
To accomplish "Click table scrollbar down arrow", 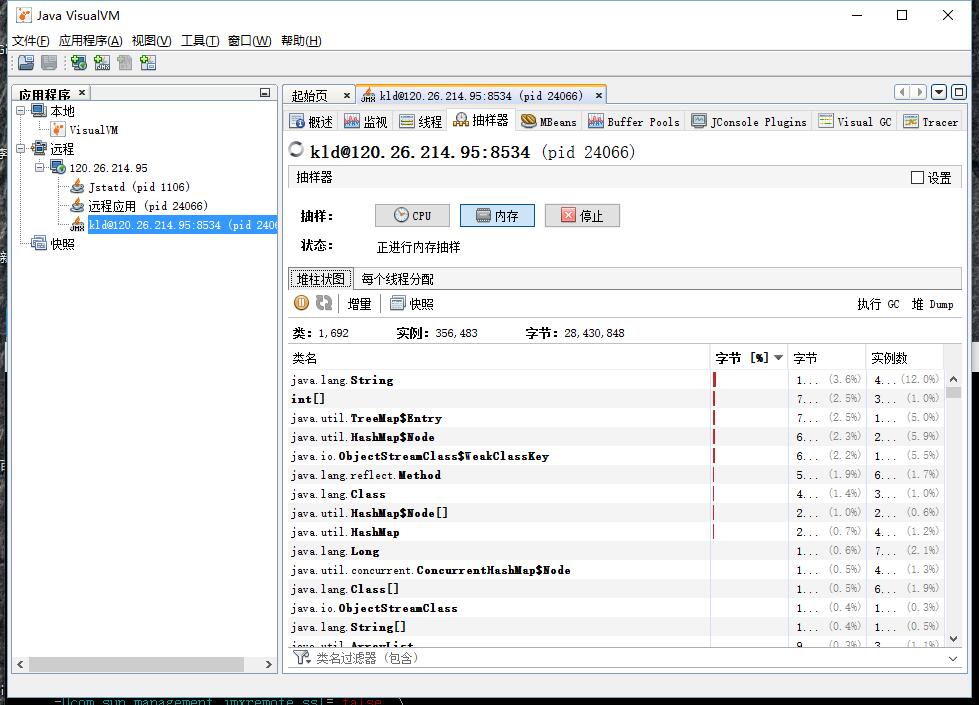I will (x=953, y=638).
